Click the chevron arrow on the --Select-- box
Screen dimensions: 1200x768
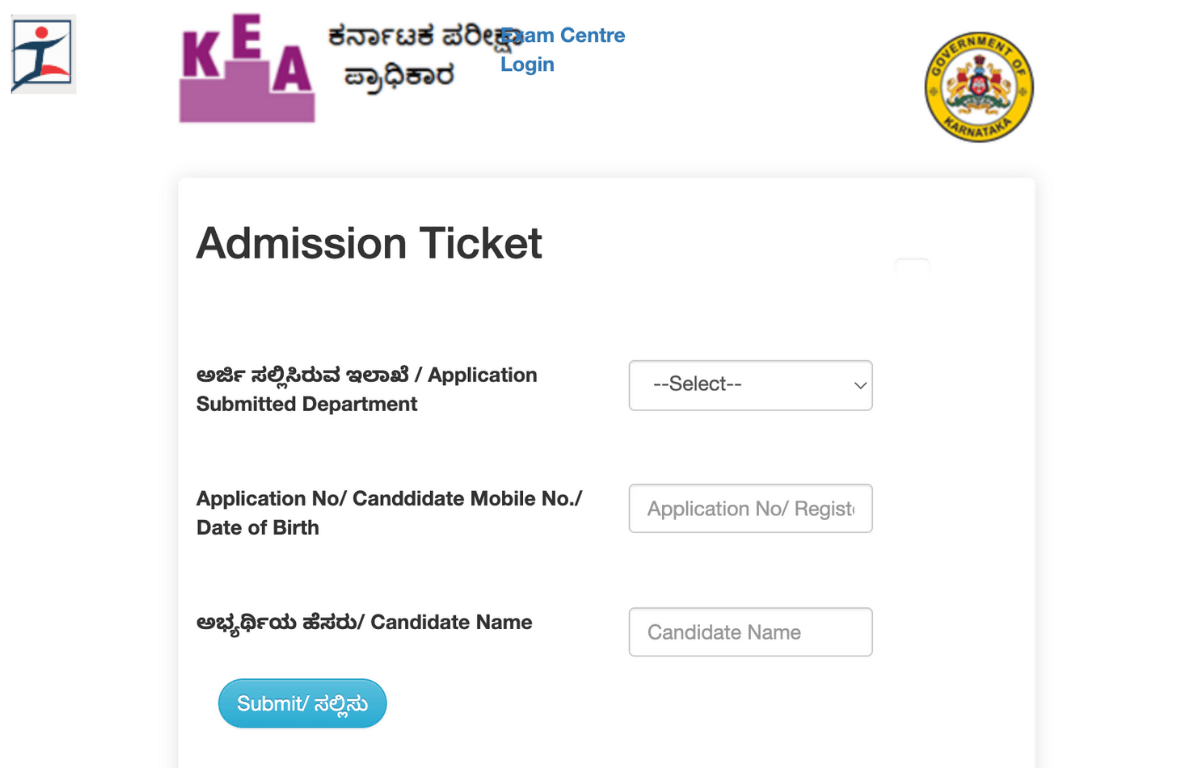(859, 386)
